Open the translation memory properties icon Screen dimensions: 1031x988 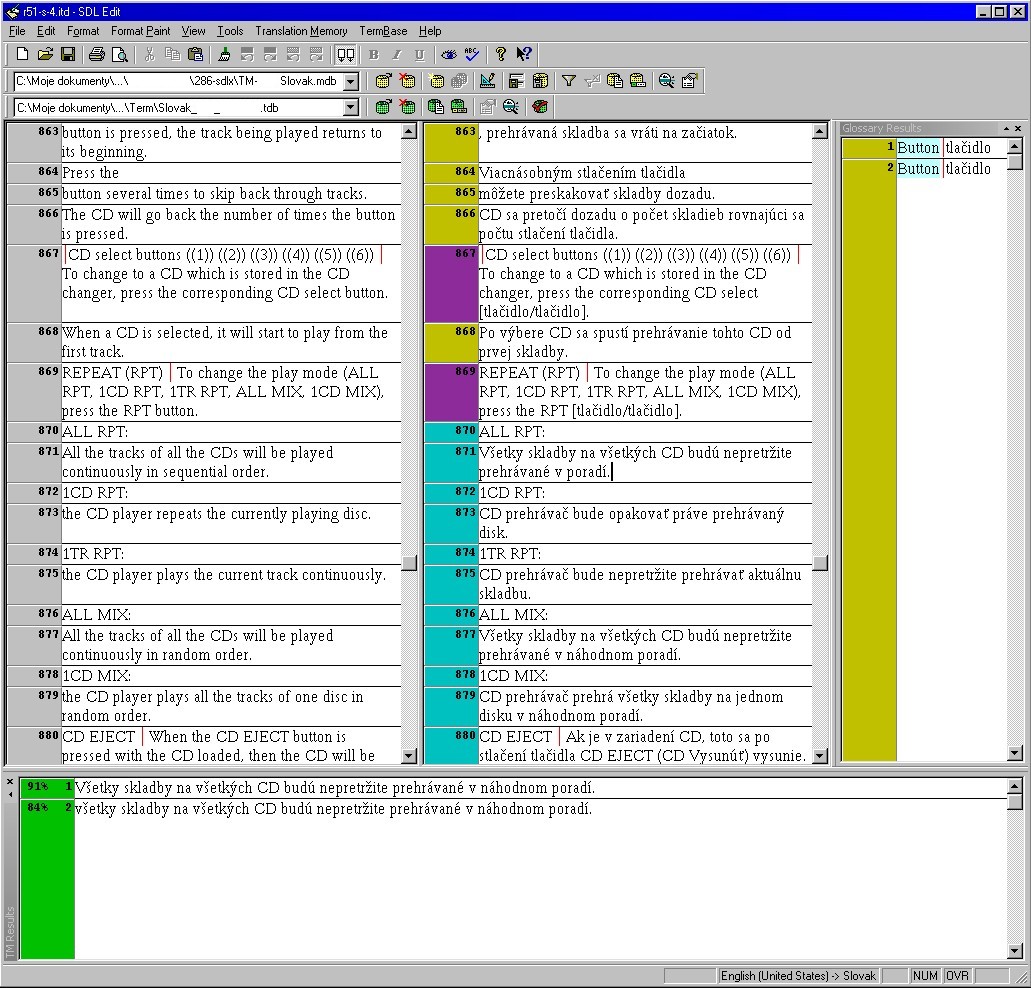689,81
